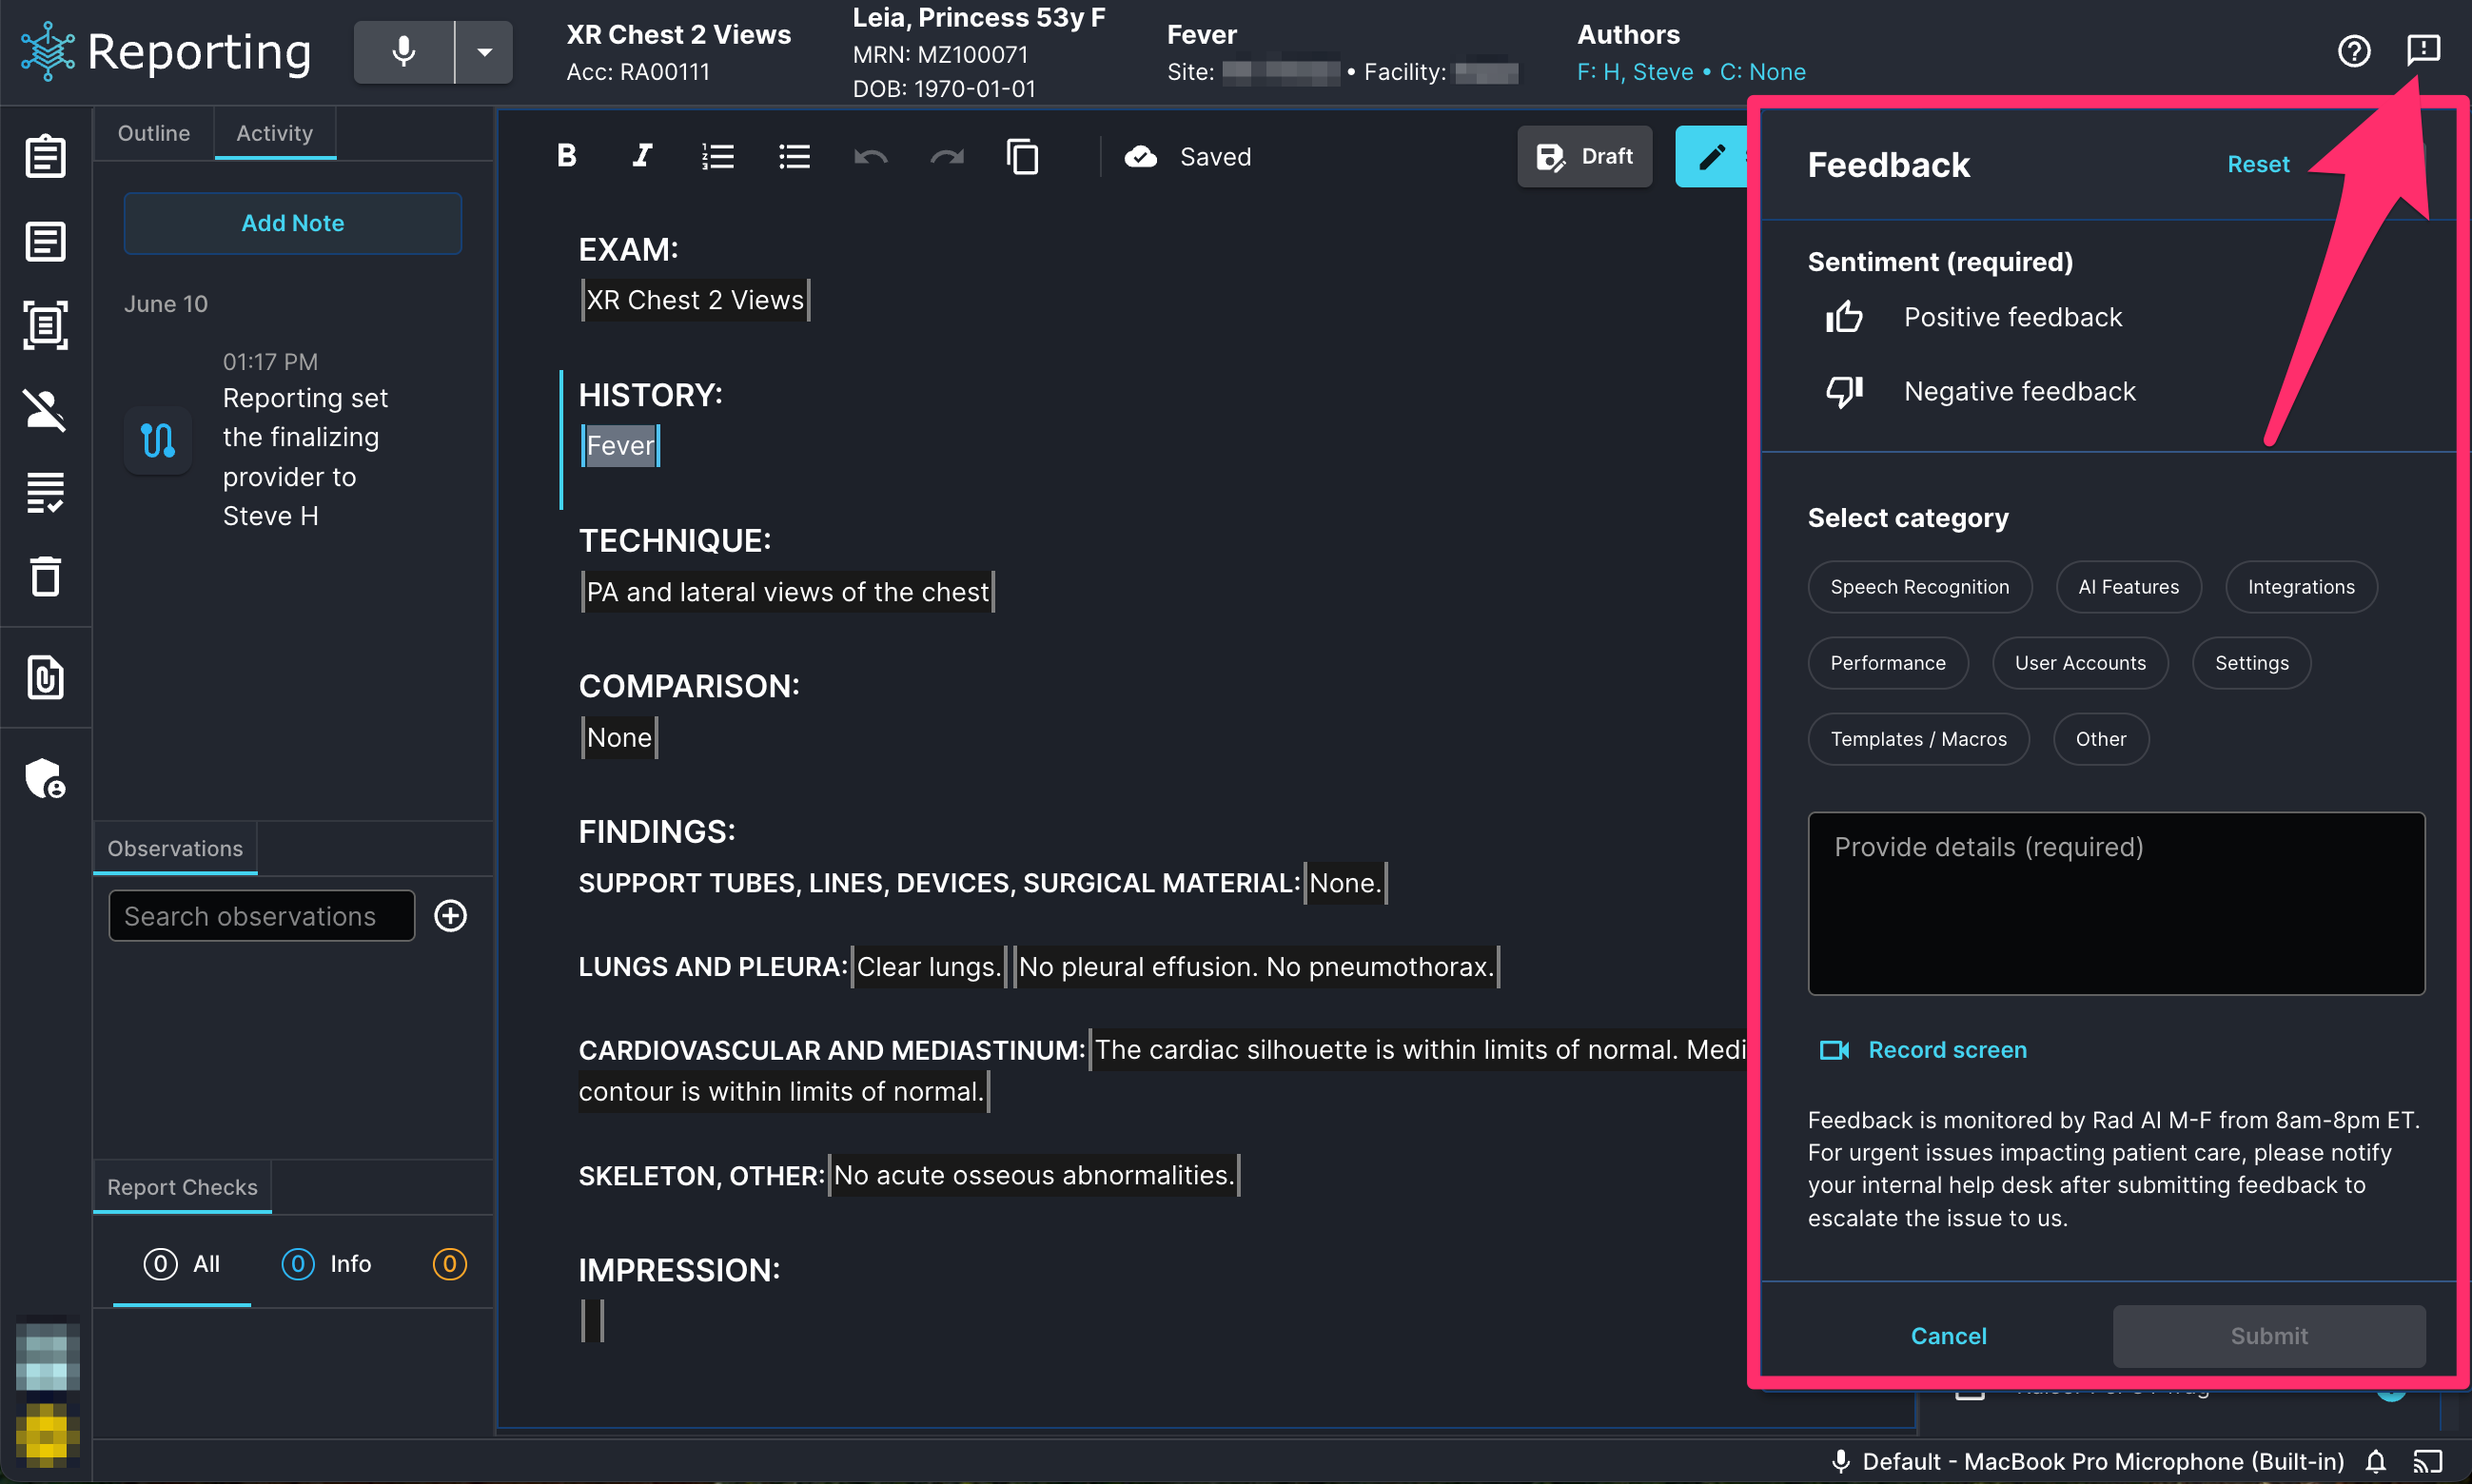Click the Reporting logo icon
2472x1484 pixels.
click(x=47, y=51)
